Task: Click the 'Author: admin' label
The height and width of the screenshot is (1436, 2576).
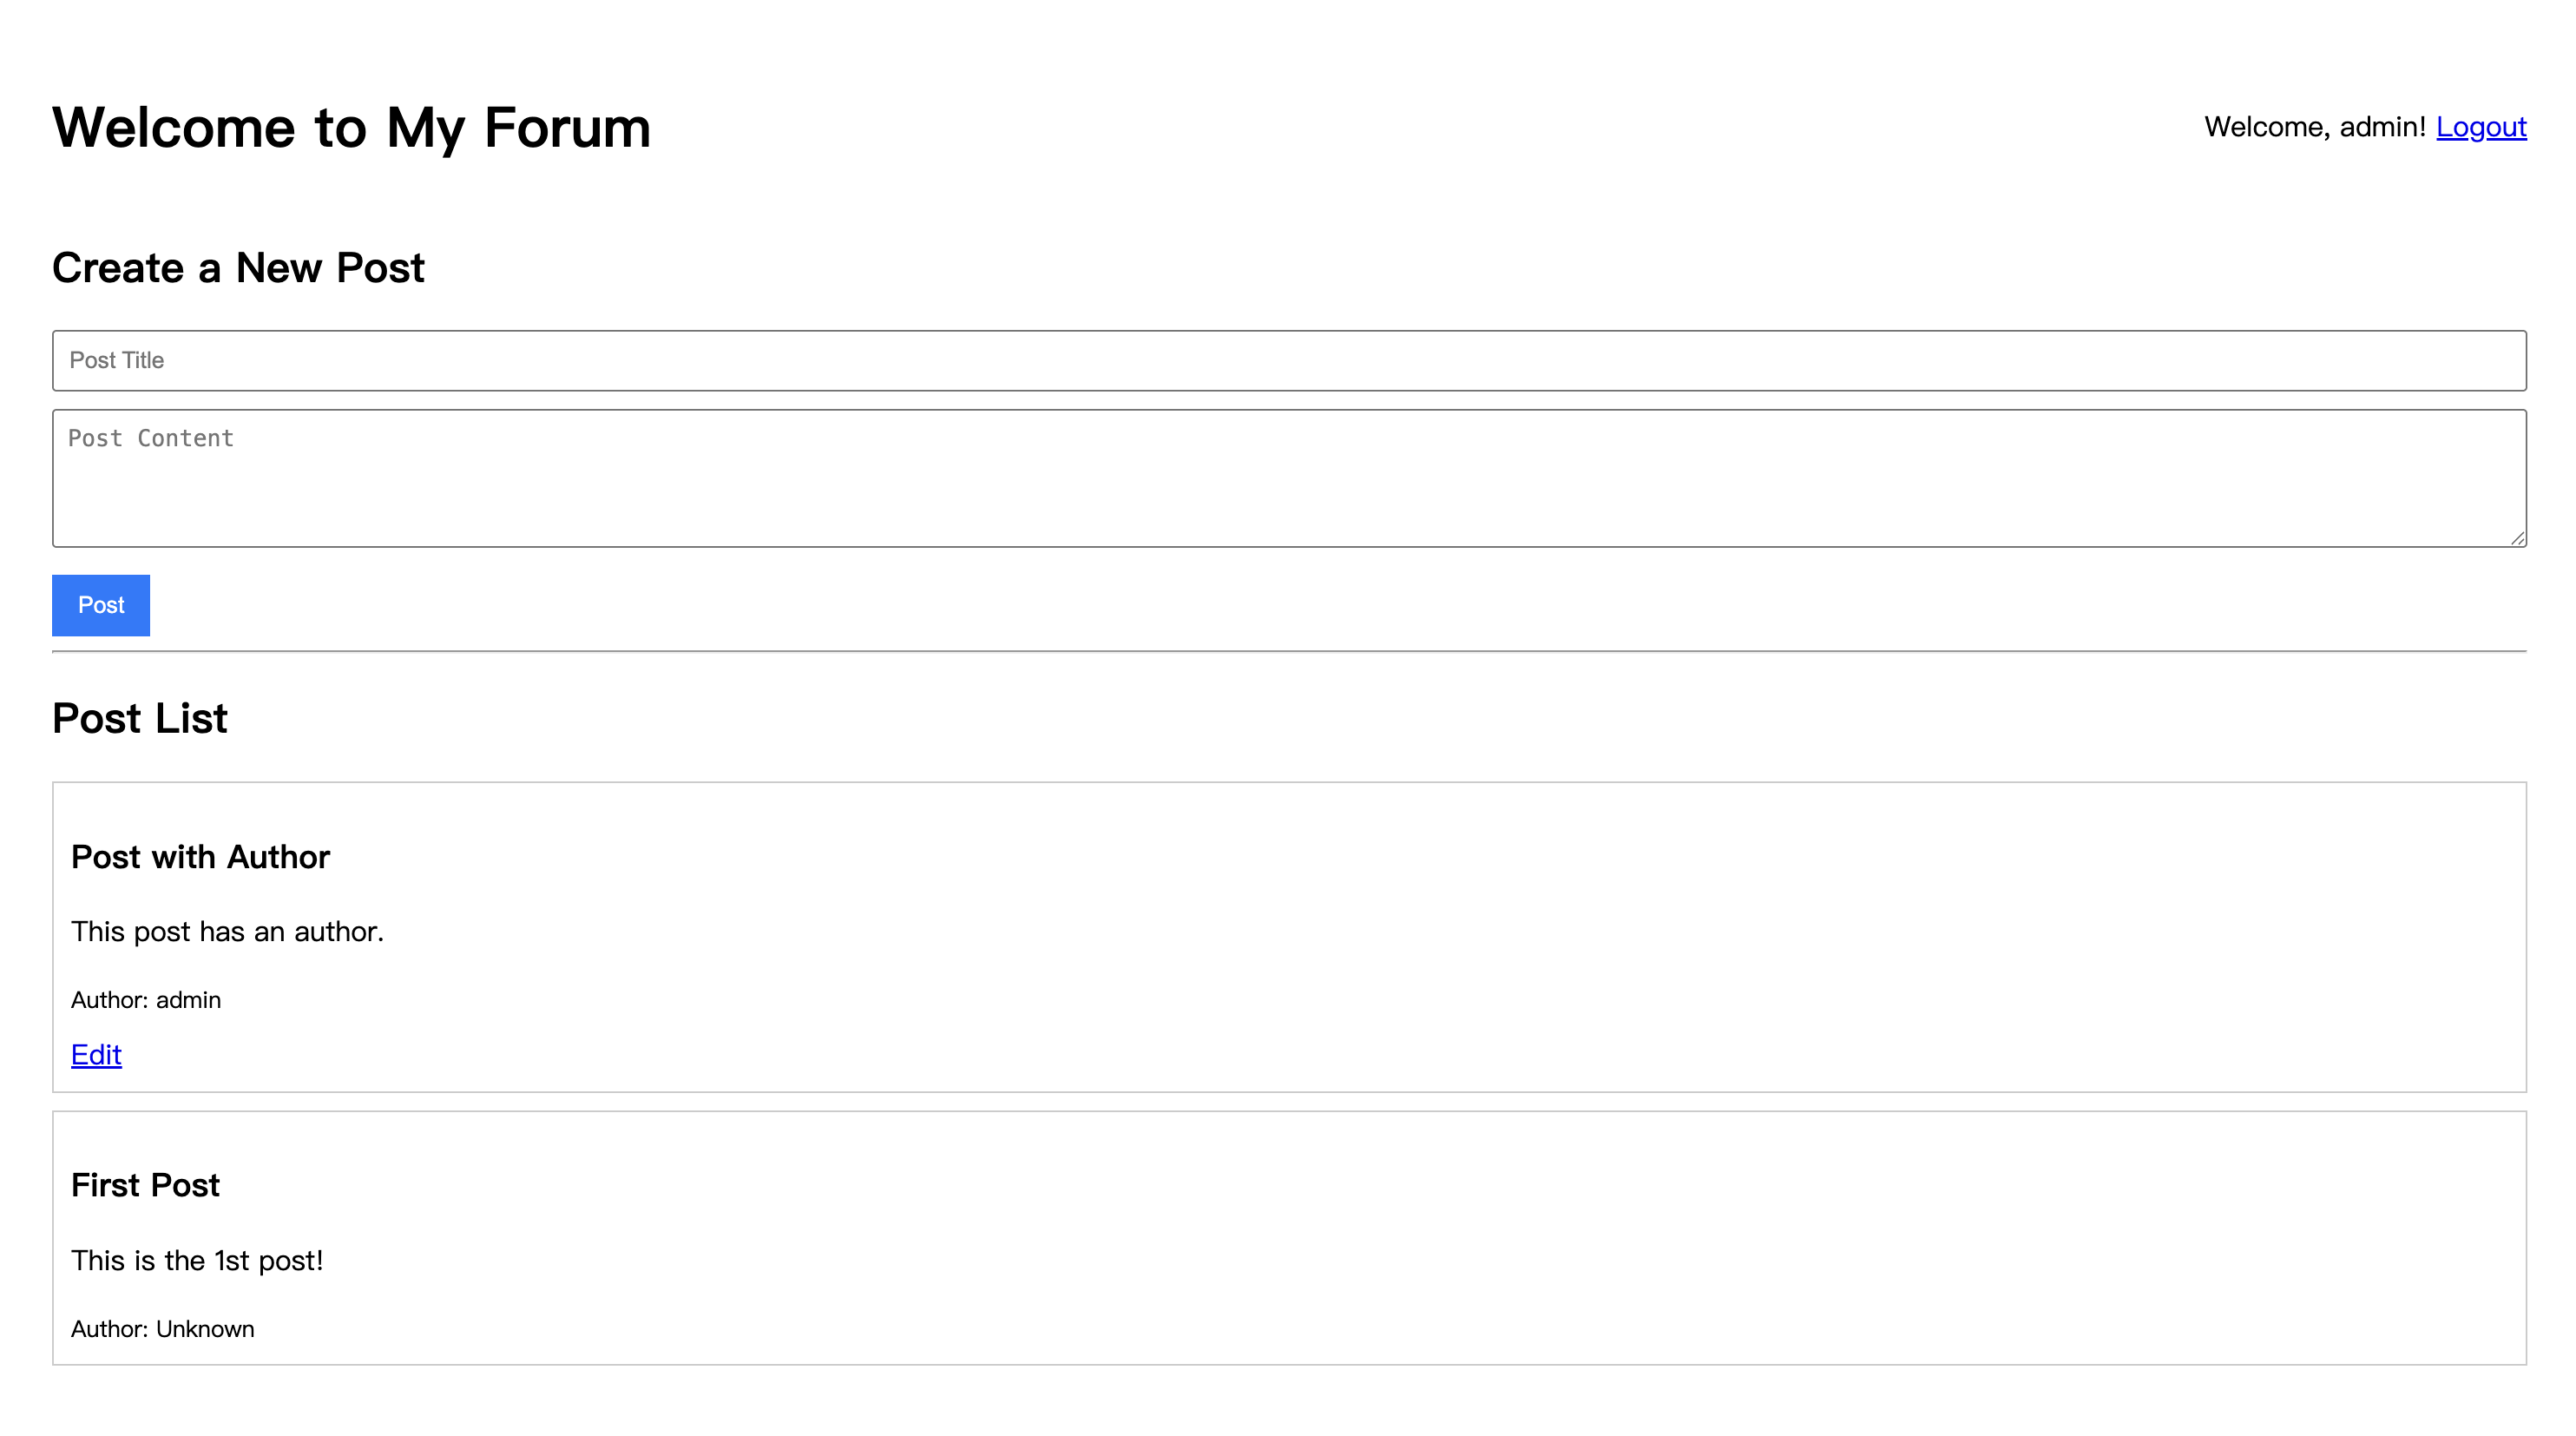Action: [x=146, y=1000]
